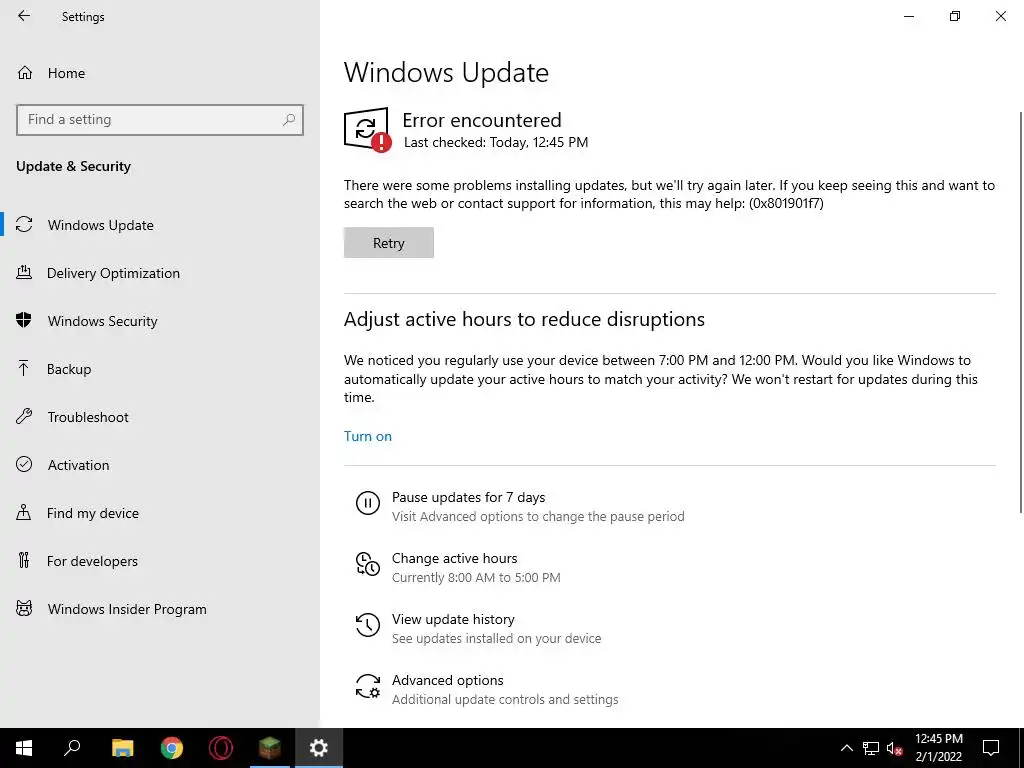Open taskbar search magnifier
Image resolution: width=1024 pixels, height=768 pixels.
[x=72, y=748]
